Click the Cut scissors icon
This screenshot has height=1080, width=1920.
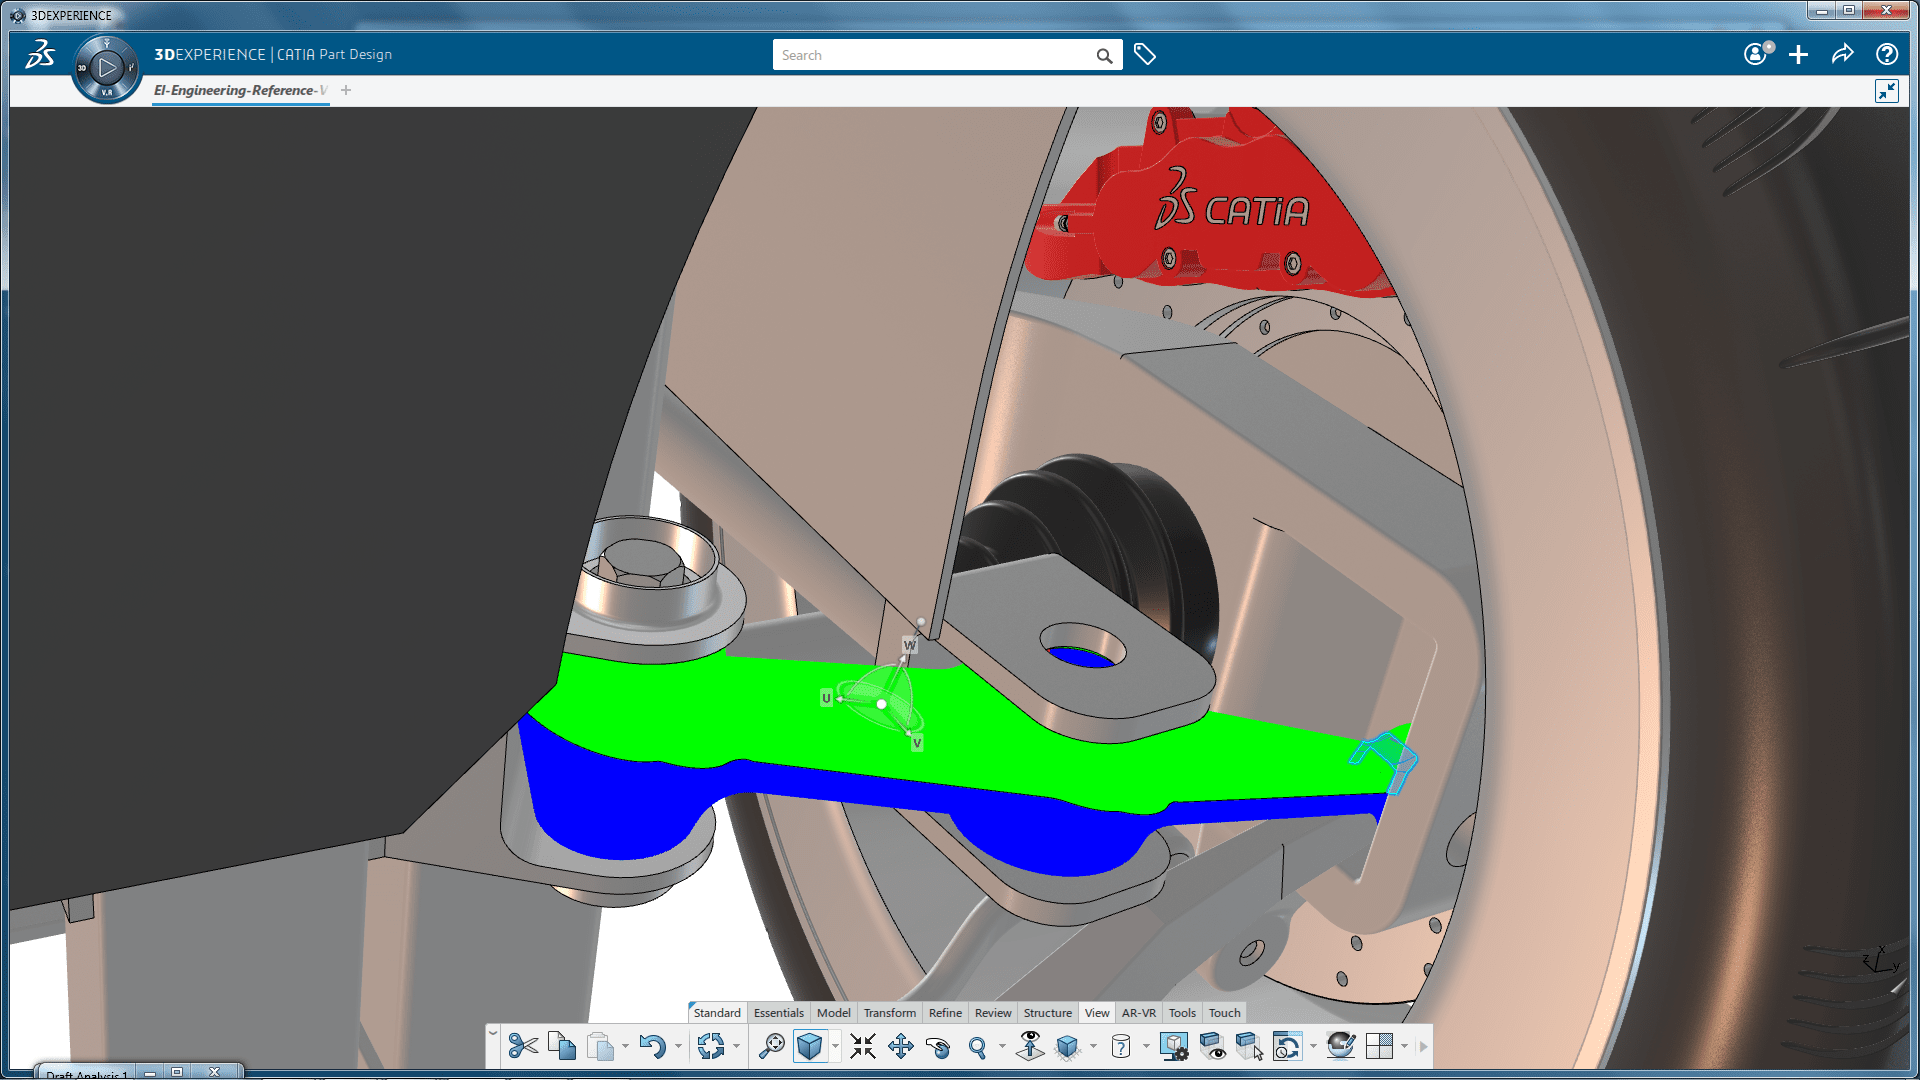(x=522, y=1046)
